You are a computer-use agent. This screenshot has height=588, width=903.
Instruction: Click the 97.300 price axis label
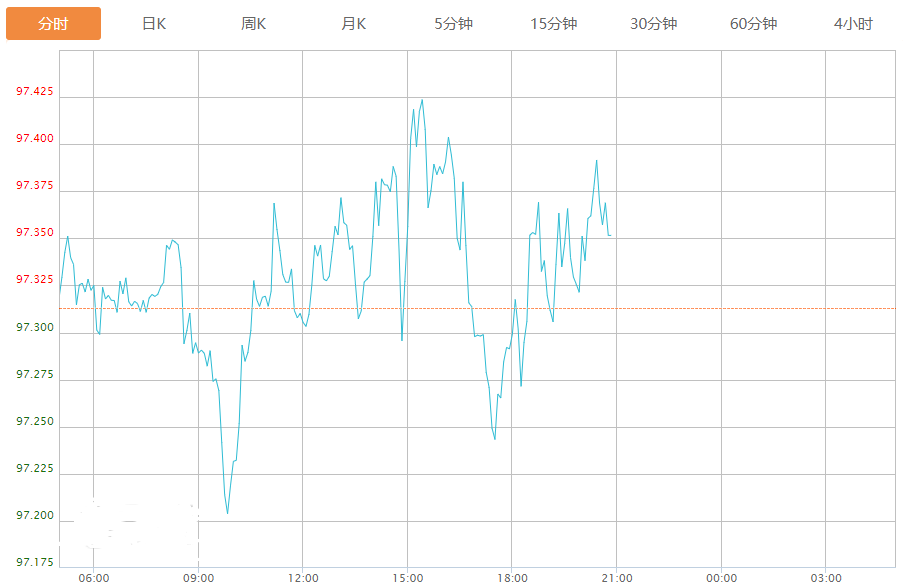click(35, 328)
